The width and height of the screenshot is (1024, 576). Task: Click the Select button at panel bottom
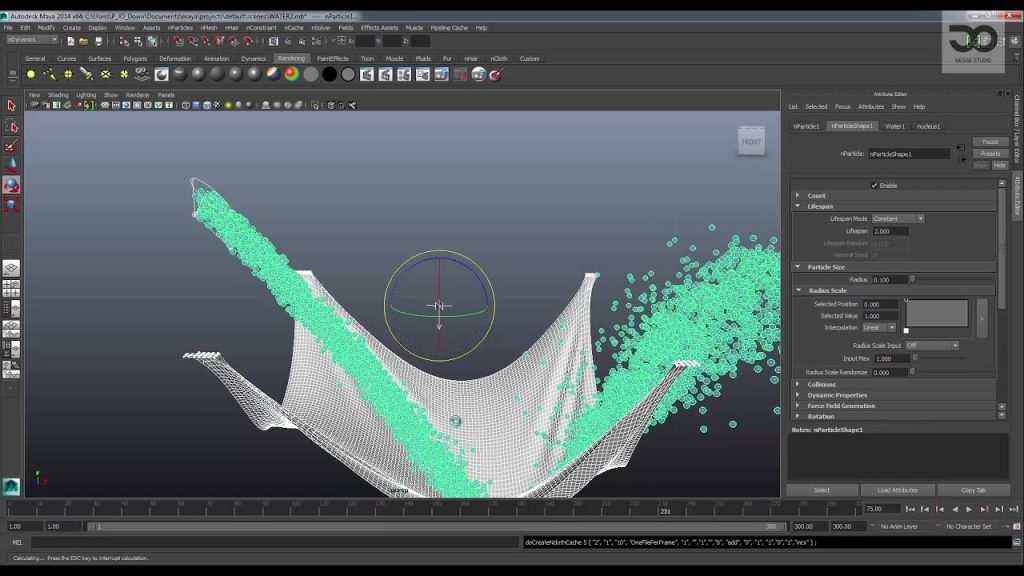[822, 490]
